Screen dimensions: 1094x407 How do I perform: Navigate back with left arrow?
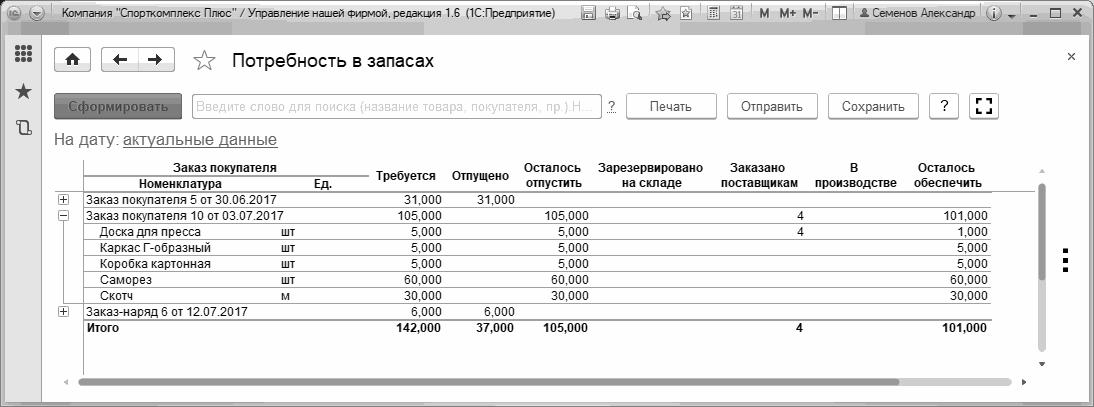pyautogui.click(x=120, y=61)
